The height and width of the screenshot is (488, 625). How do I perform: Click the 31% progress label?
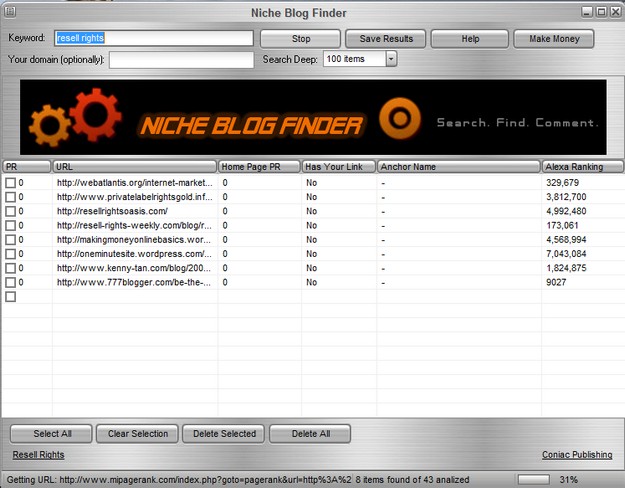tap(568, 480)
